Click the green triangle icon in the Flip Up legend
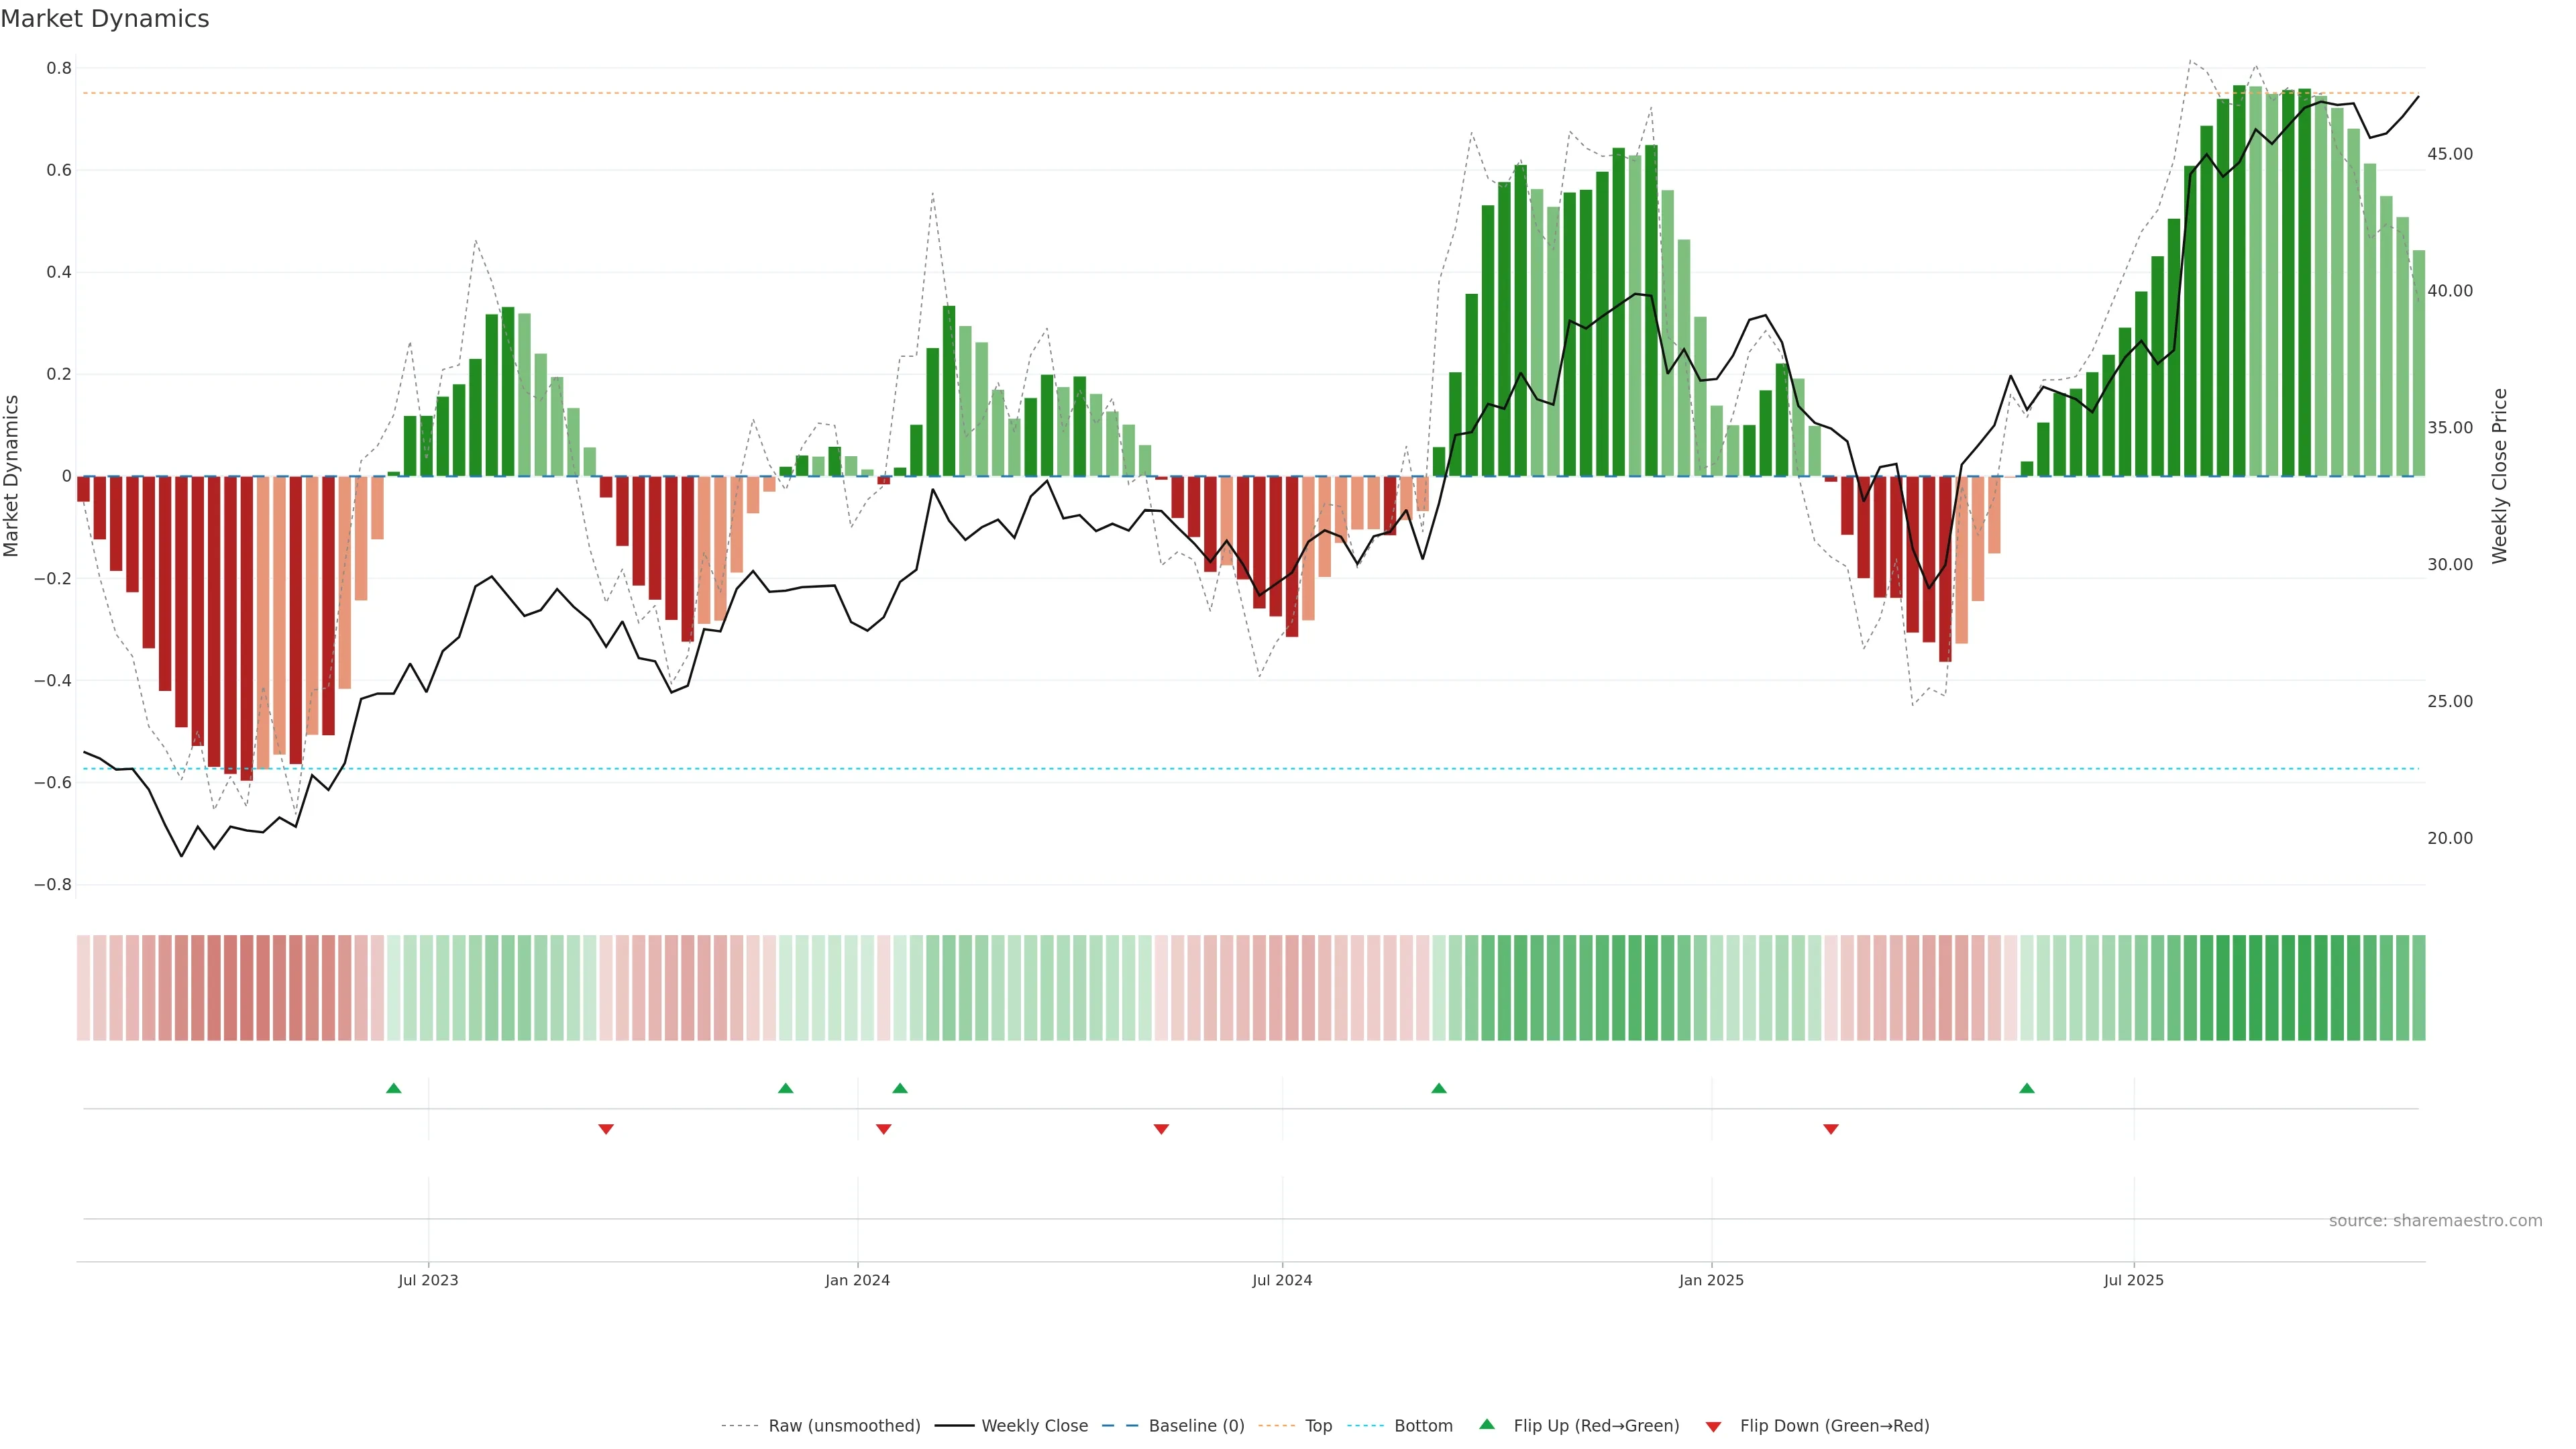This screenshot has height=1449, width=2576. (x=1487, y=1424)
